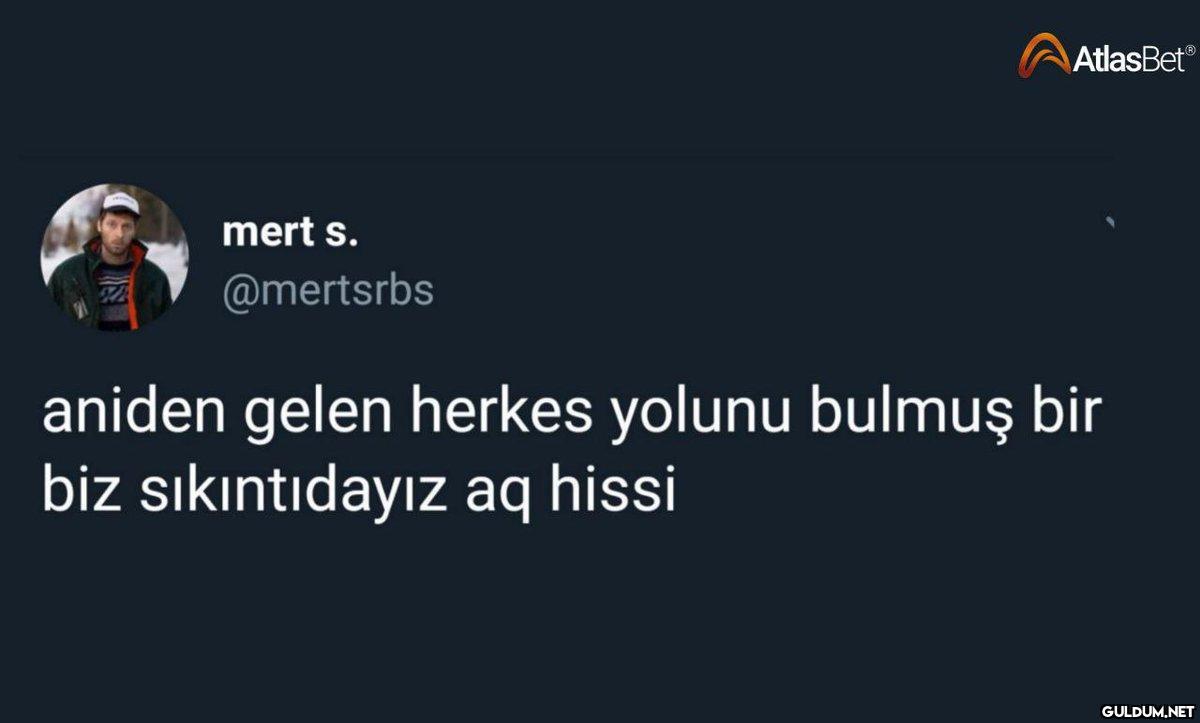Image resolution: width=1200 pixels, height=723 pixels.
Task: Open mert s. profile avatar photo
Action: point(115,257)
